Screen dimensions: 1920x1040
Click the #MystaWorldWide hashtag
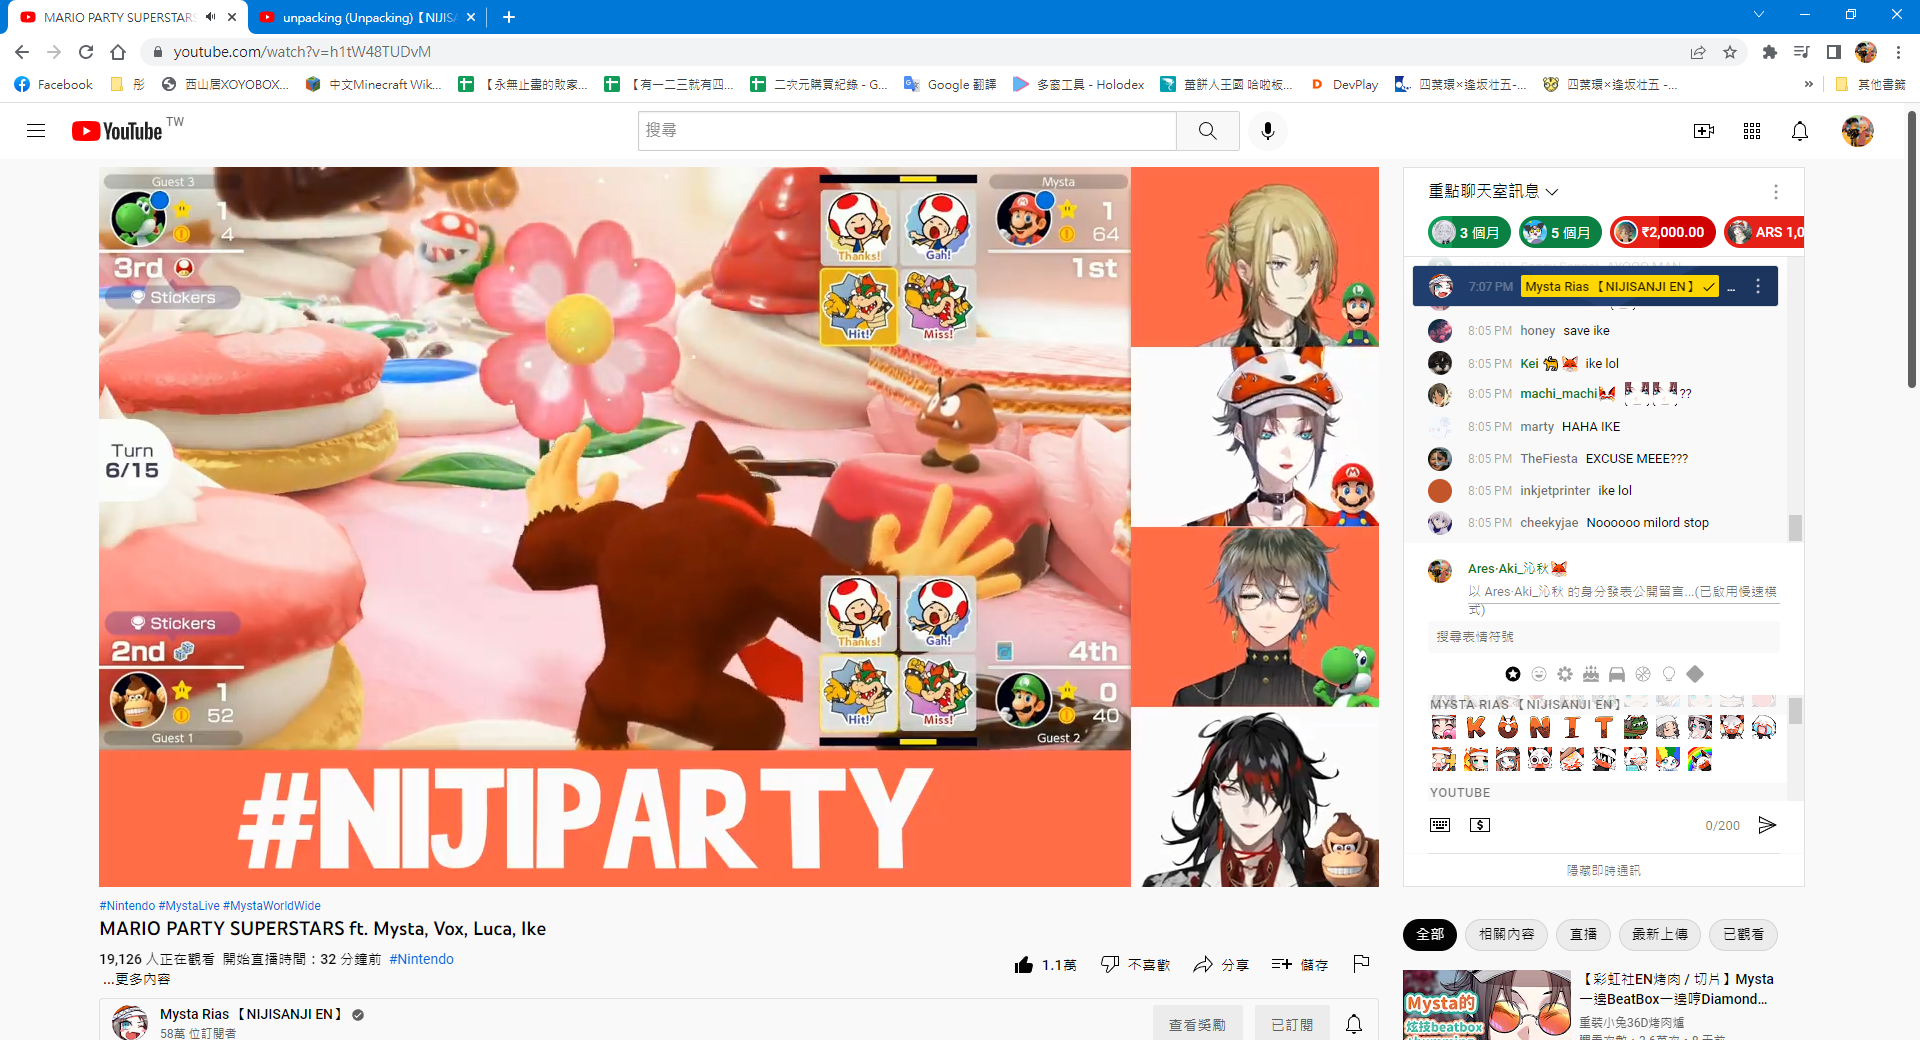tap(272, 906)
